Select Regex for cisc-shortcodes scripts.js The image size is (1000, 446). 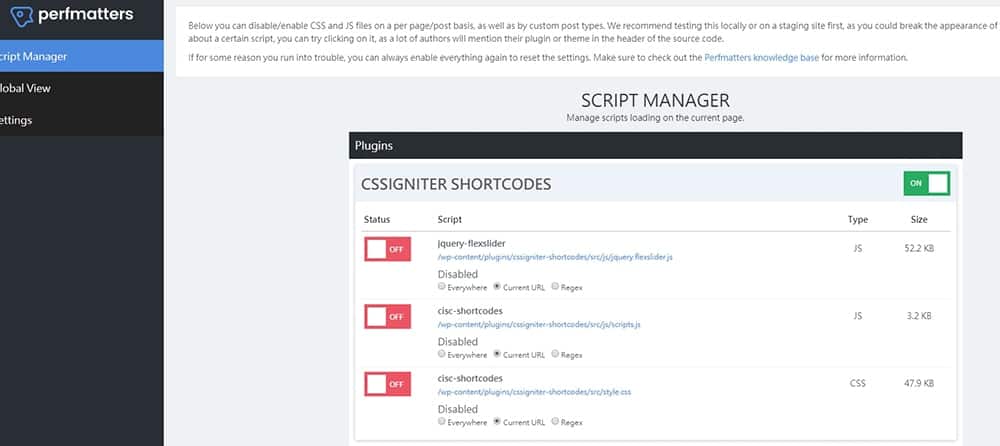click(555, 354)
